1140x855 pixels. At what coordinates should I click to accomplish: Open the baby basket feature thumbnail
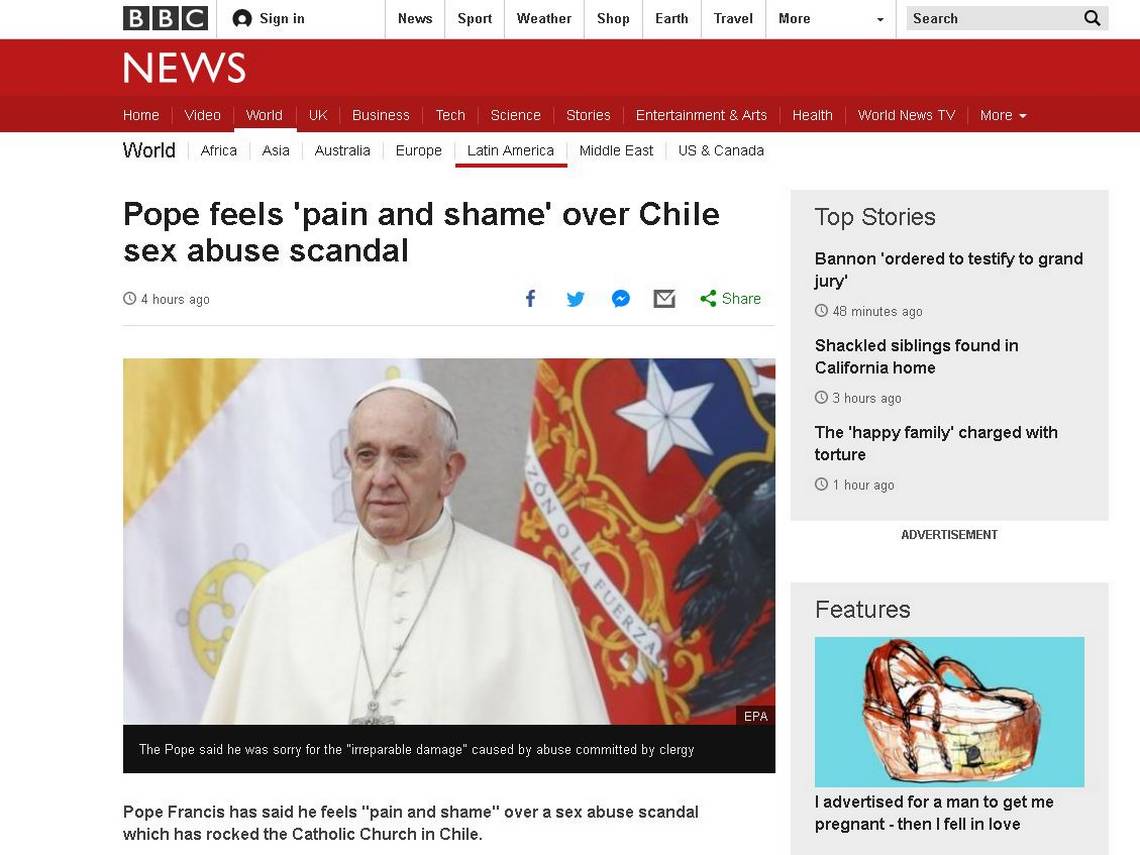(x=949, y=712)
